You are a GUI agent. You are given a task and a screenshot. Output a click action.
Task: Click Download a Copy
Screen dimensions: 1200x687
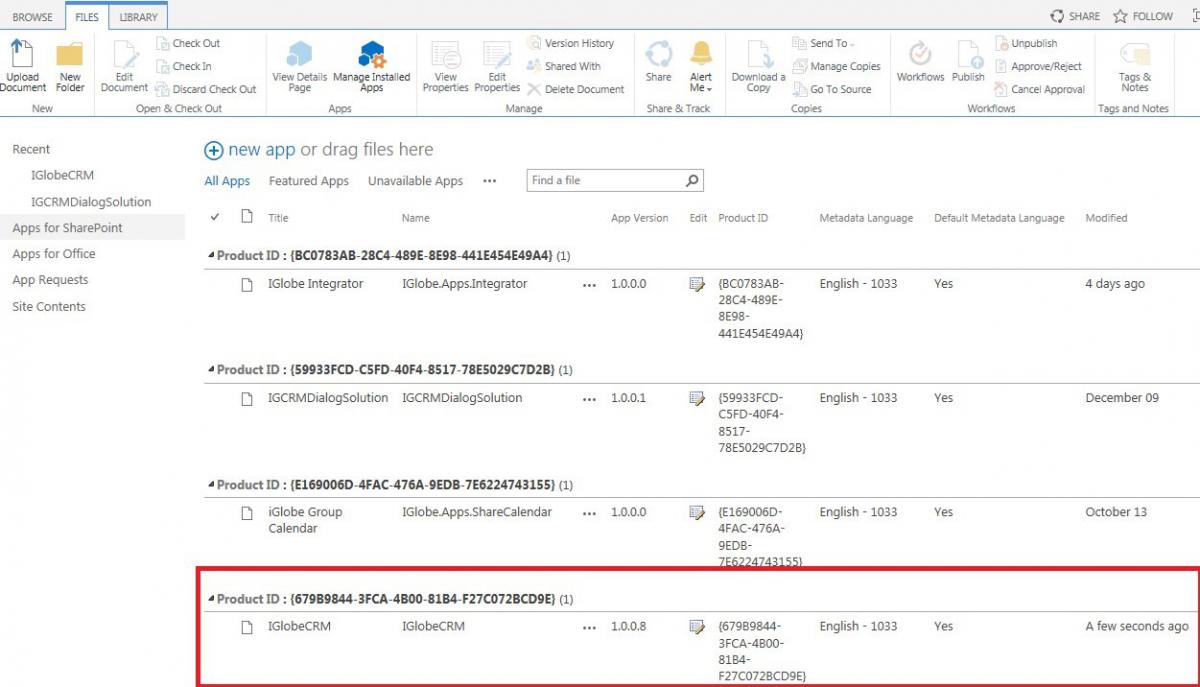click(758, 67)
